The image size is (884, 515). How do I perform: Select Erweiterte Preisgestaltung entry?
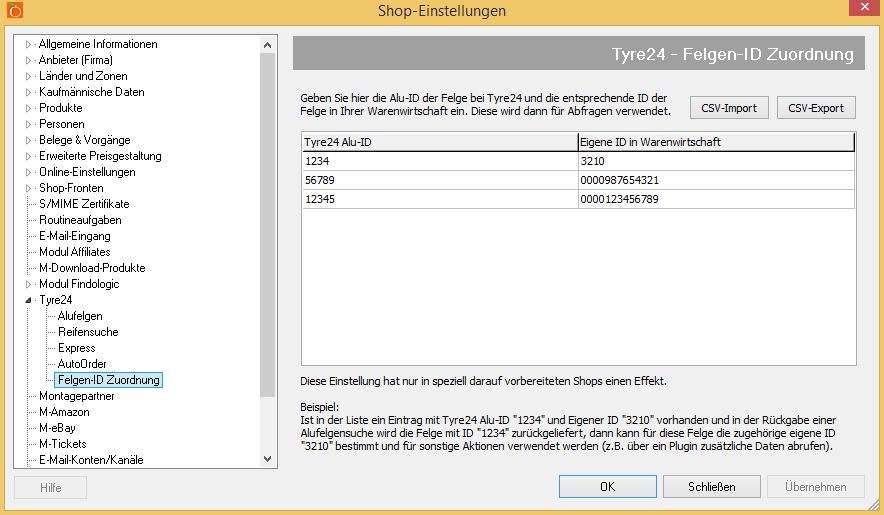tap(100, 156)
